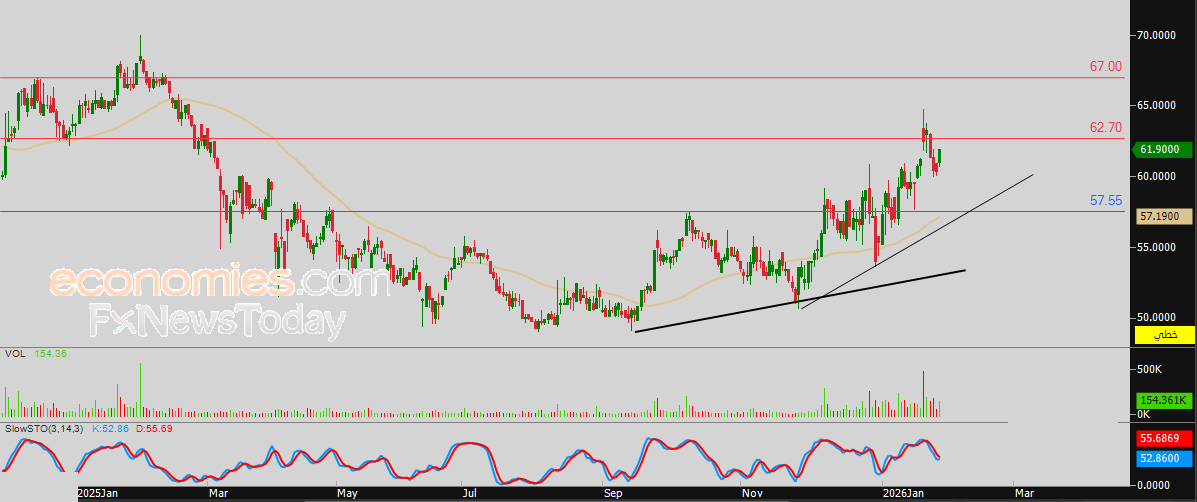Click the green 154.361K volume tag
The width and height of the screenshot is (1197, 502).
pos(1163,401)
